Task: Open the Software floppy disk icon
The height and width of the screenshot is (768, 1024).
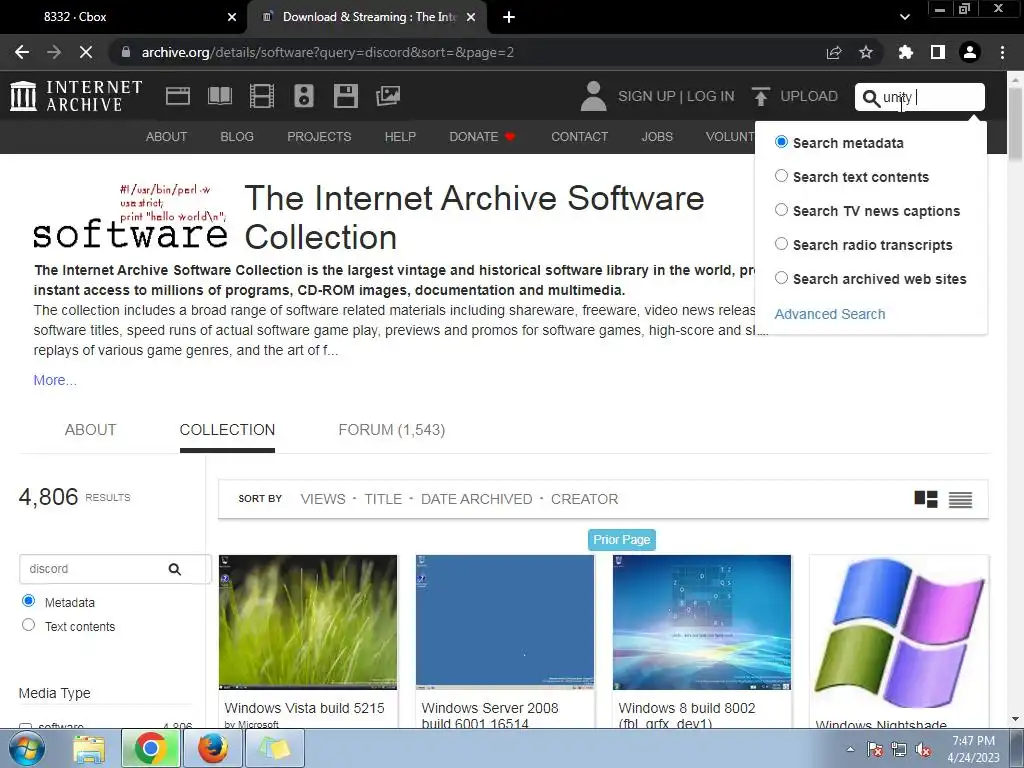Action: click(x=345, y=96)
